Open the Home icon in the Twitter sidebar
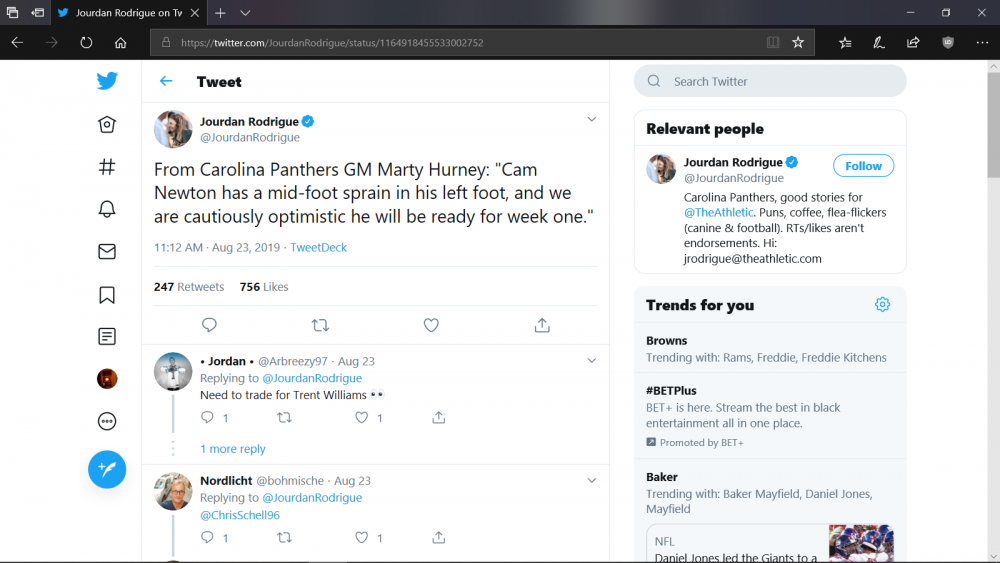 (107, 124)
